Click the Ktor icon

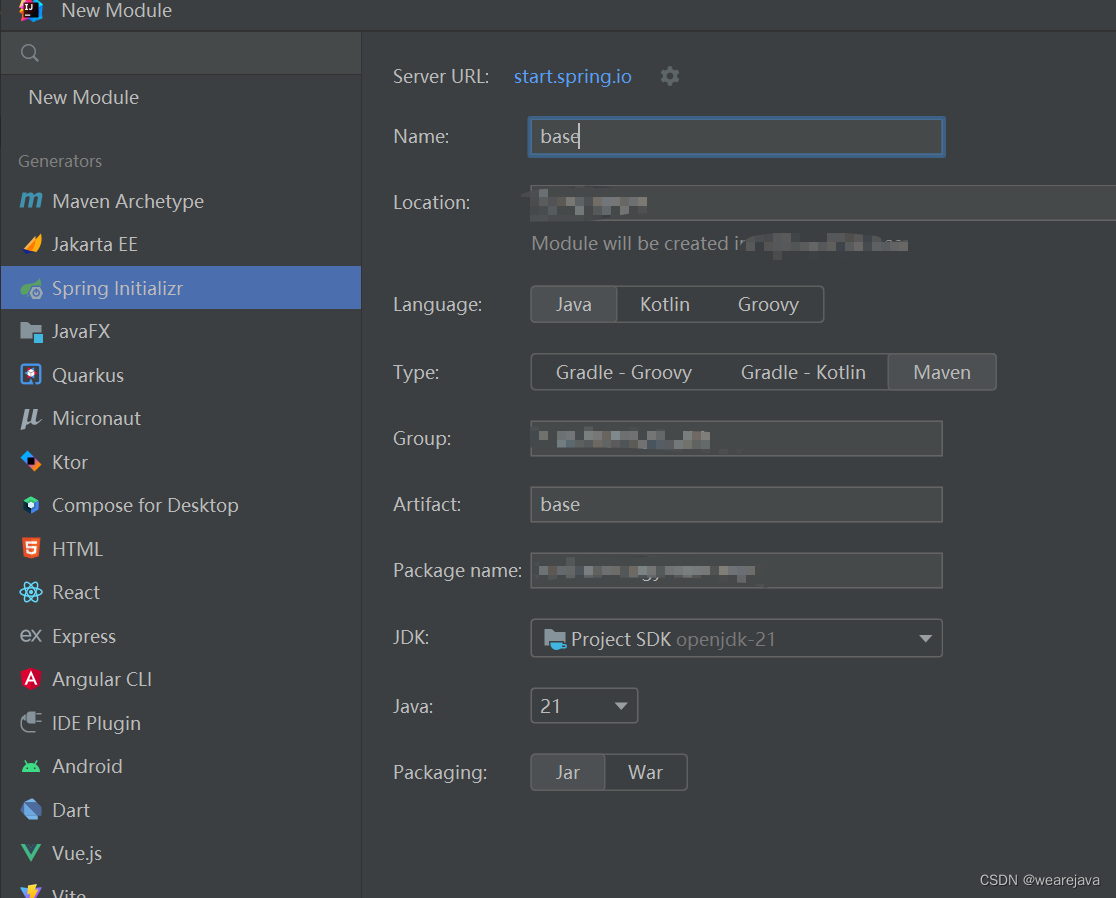[31, 462]
